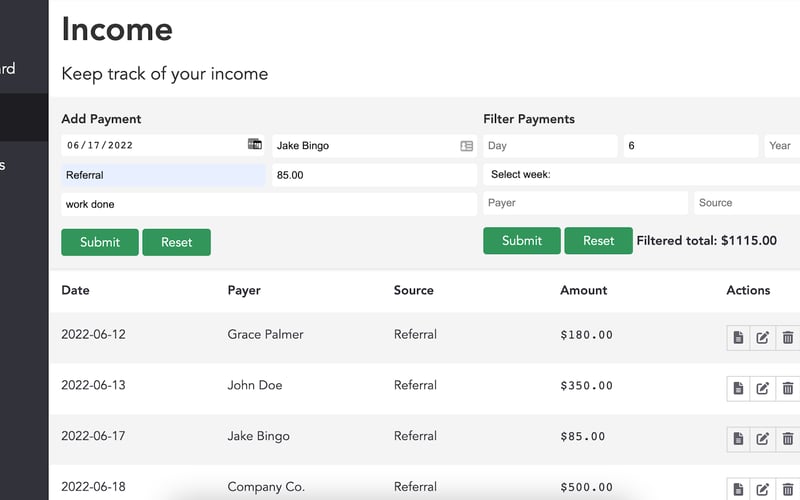Click the Payer filter field

click(x=585, y=203)
